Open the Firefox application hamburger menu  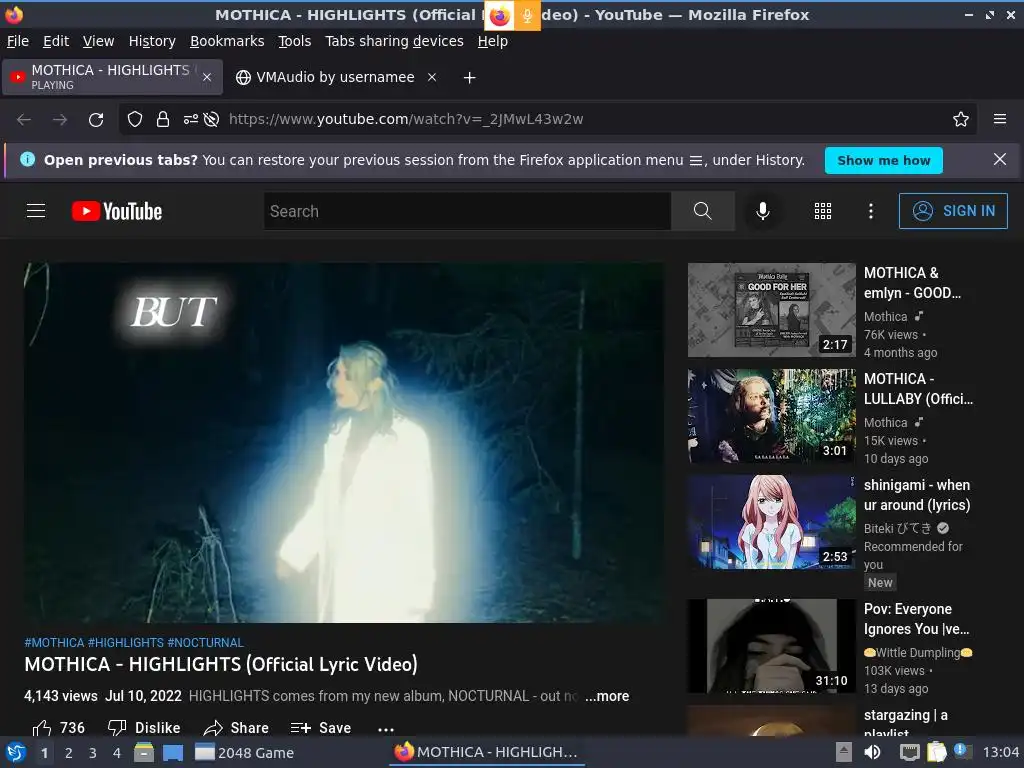[x=1000, y=119]
